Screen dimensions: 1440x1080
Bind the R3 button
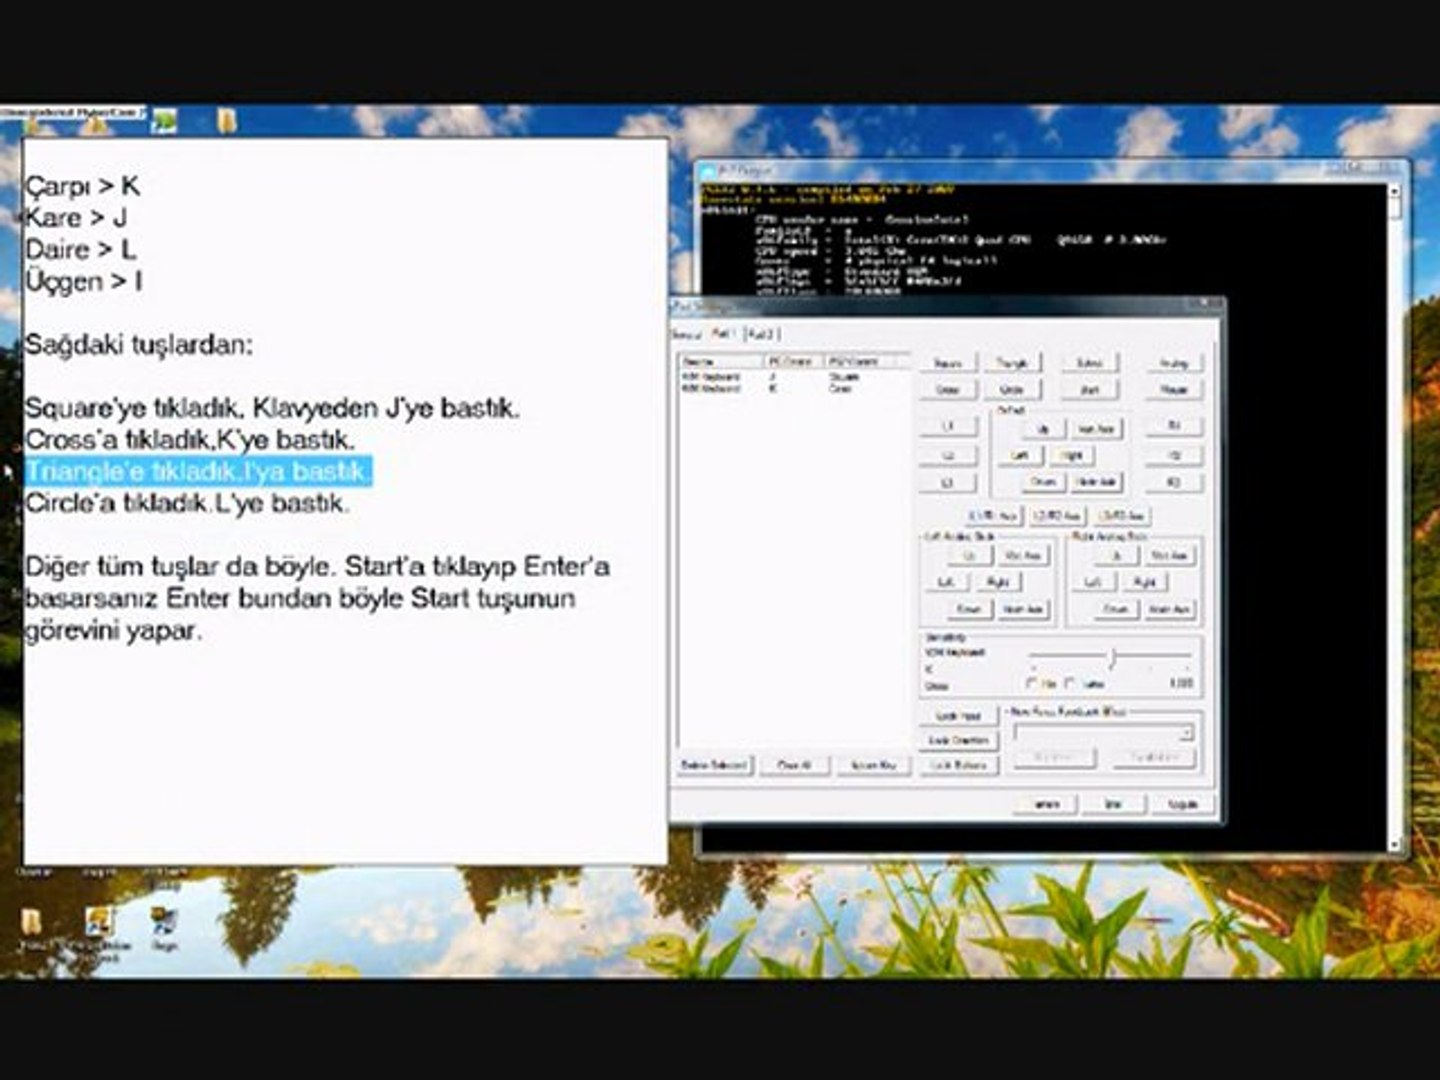pyautogui.click(x=1173, y=482)
